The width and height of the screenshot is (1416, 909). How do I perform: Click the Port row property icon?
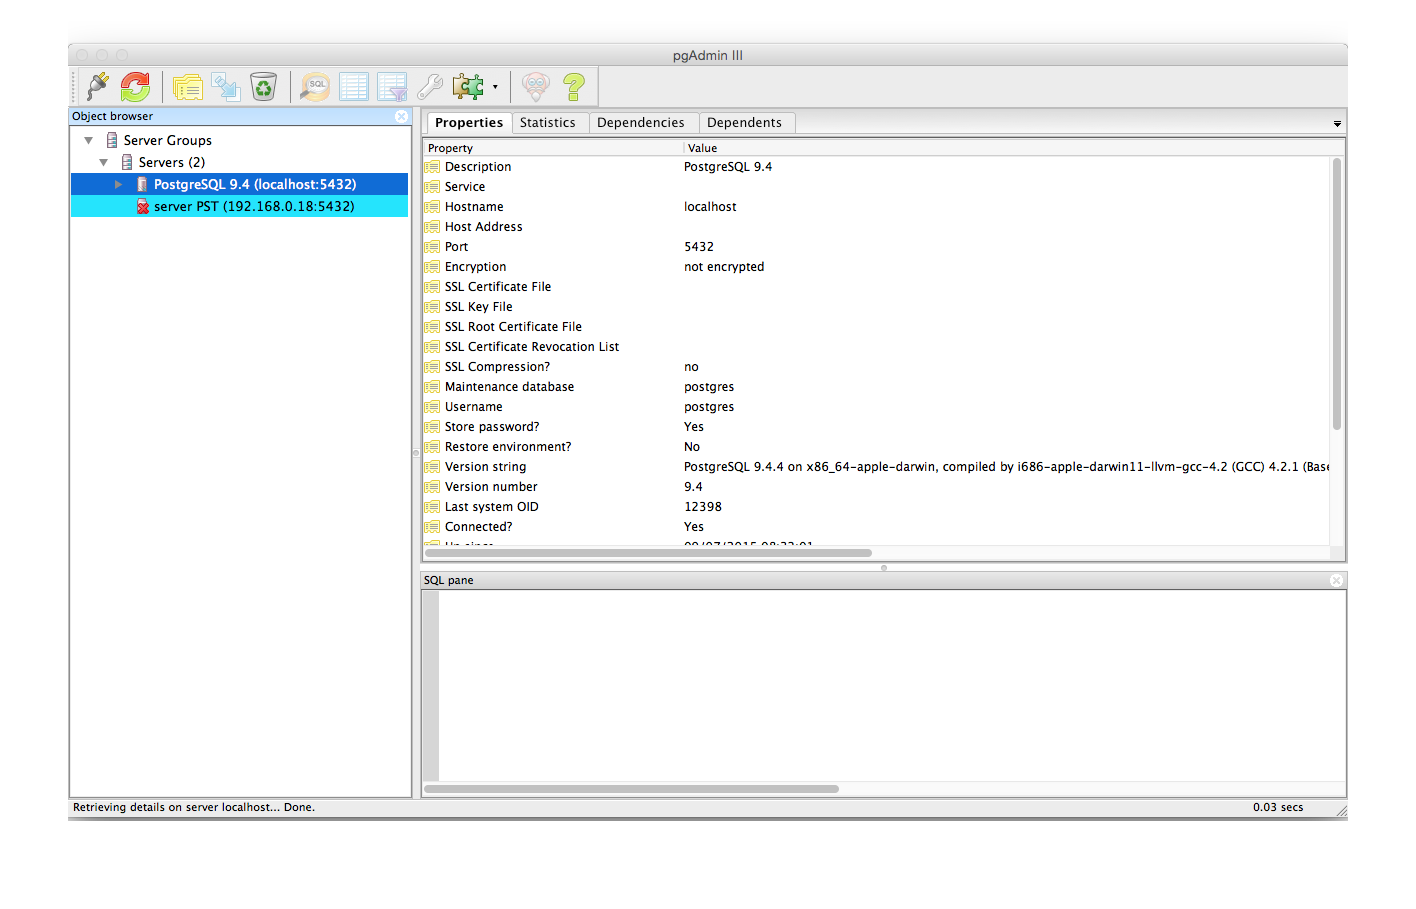tap(432, 247)
